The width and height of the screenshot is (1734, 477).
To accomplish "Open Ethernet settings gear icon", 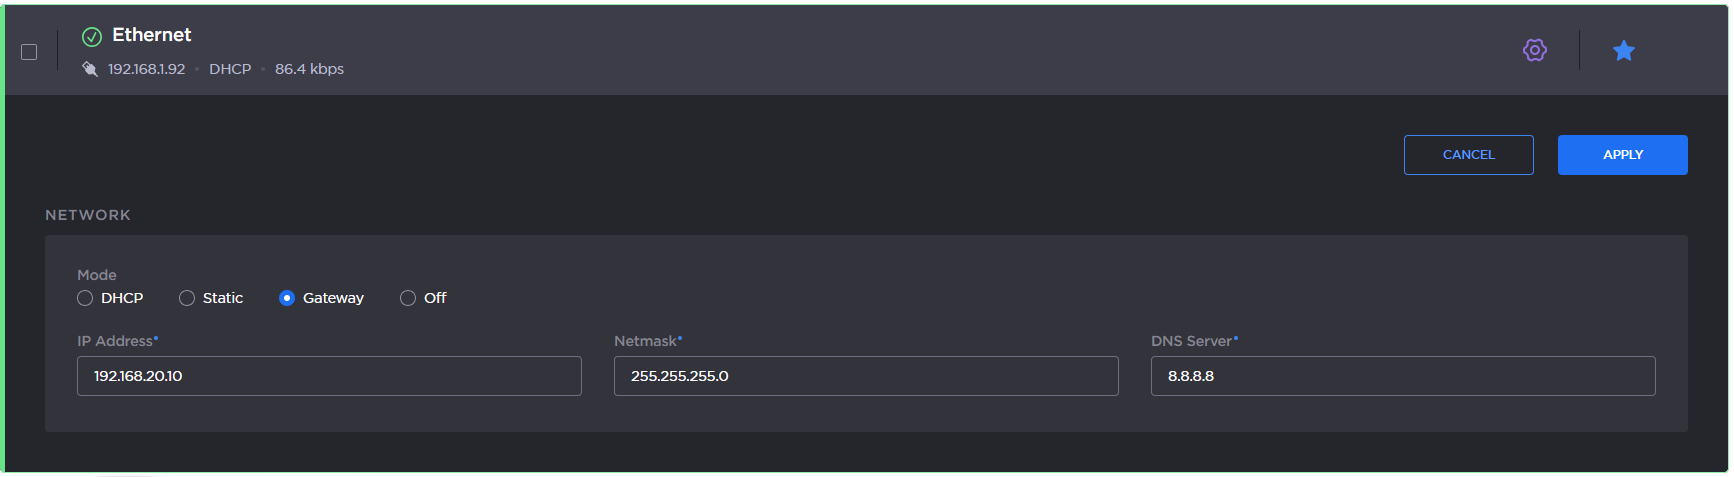I will pyautogui.click(x=1534, y=50).
